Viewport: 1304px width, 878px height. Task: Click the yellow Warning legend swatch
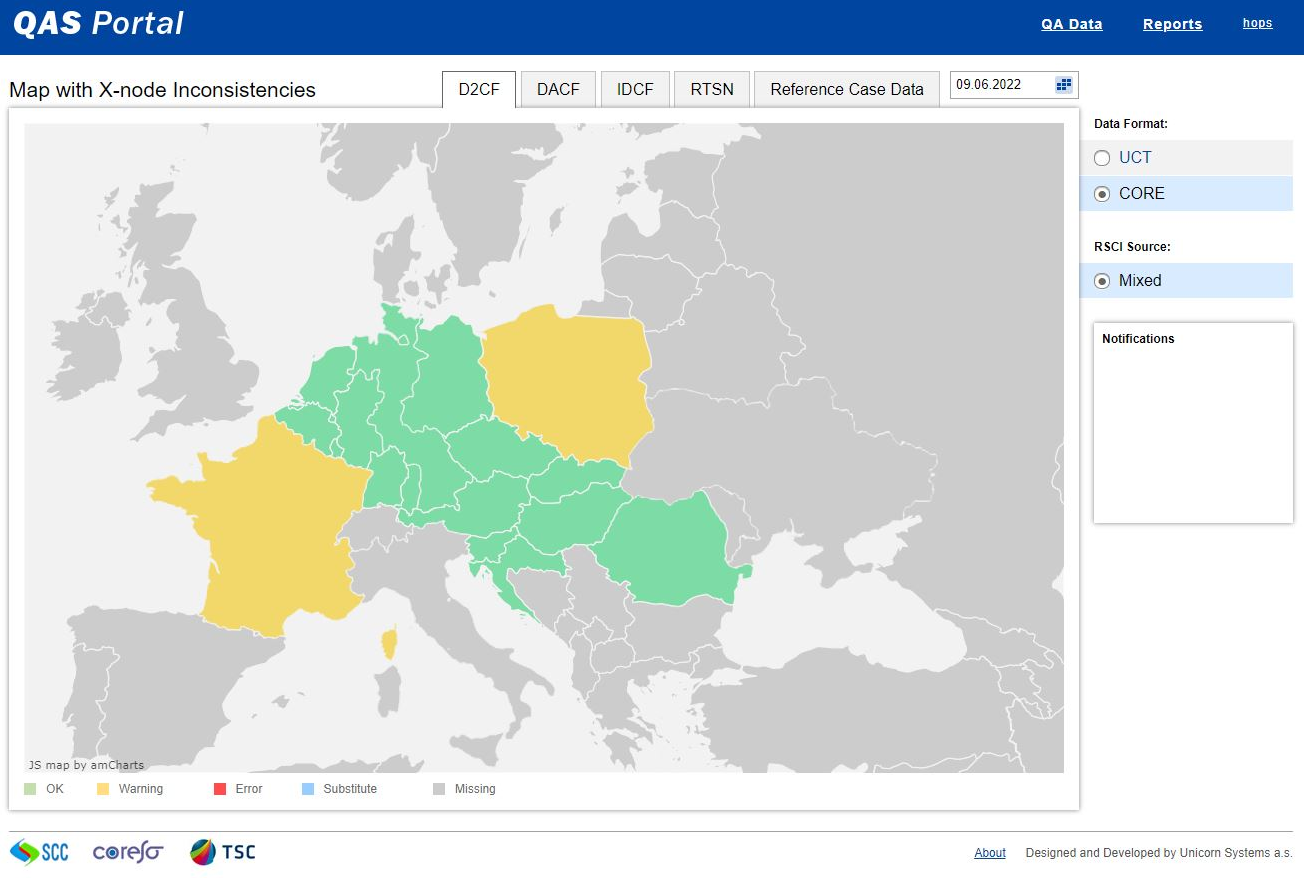point(103,789)
